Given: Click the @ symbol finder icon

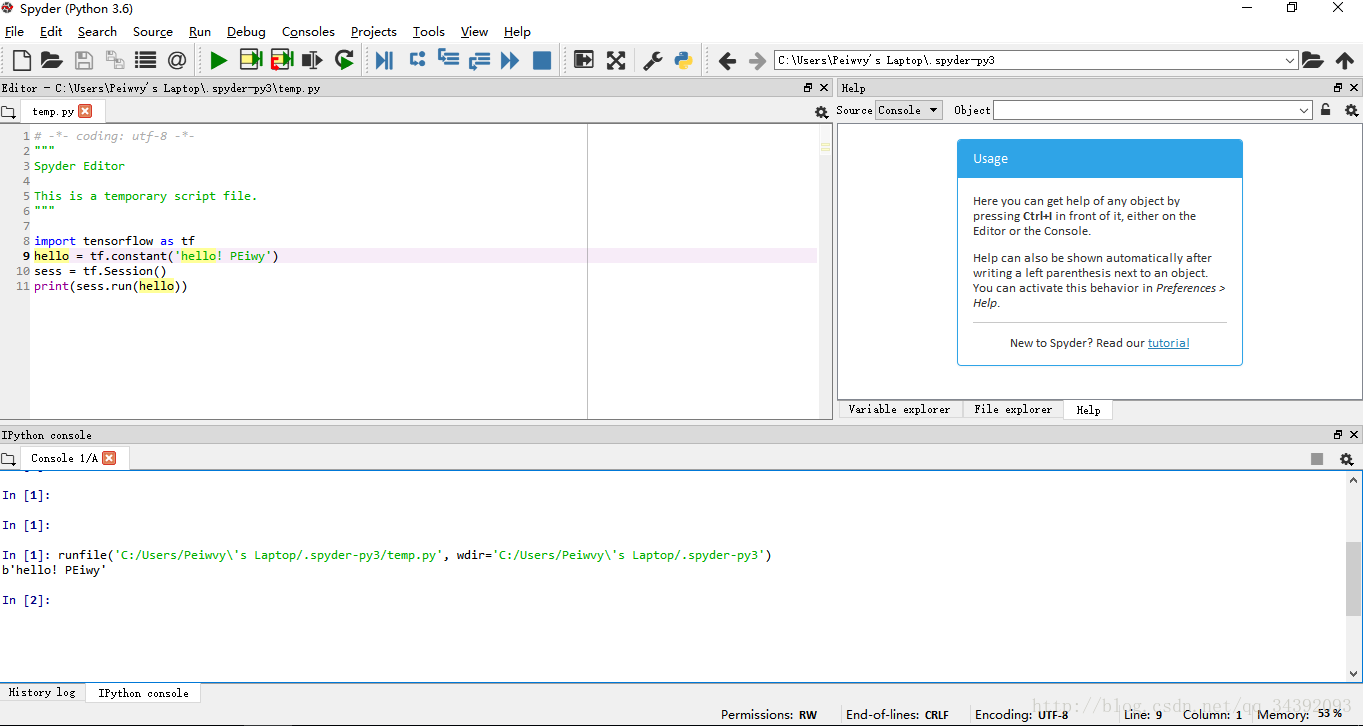Looking at the screenshot, I should pos(177,60).
